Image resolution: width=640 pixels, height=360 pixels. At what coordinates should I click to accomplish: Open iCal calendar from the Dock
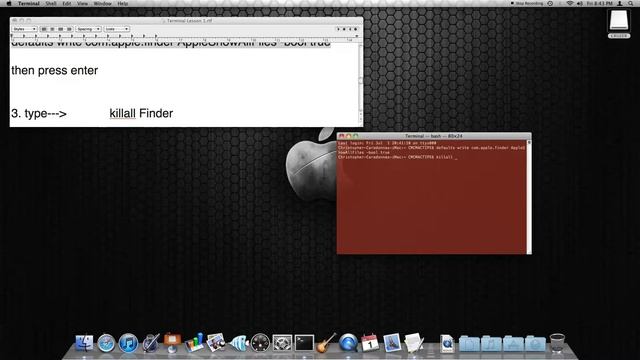[x=370, y=343]
